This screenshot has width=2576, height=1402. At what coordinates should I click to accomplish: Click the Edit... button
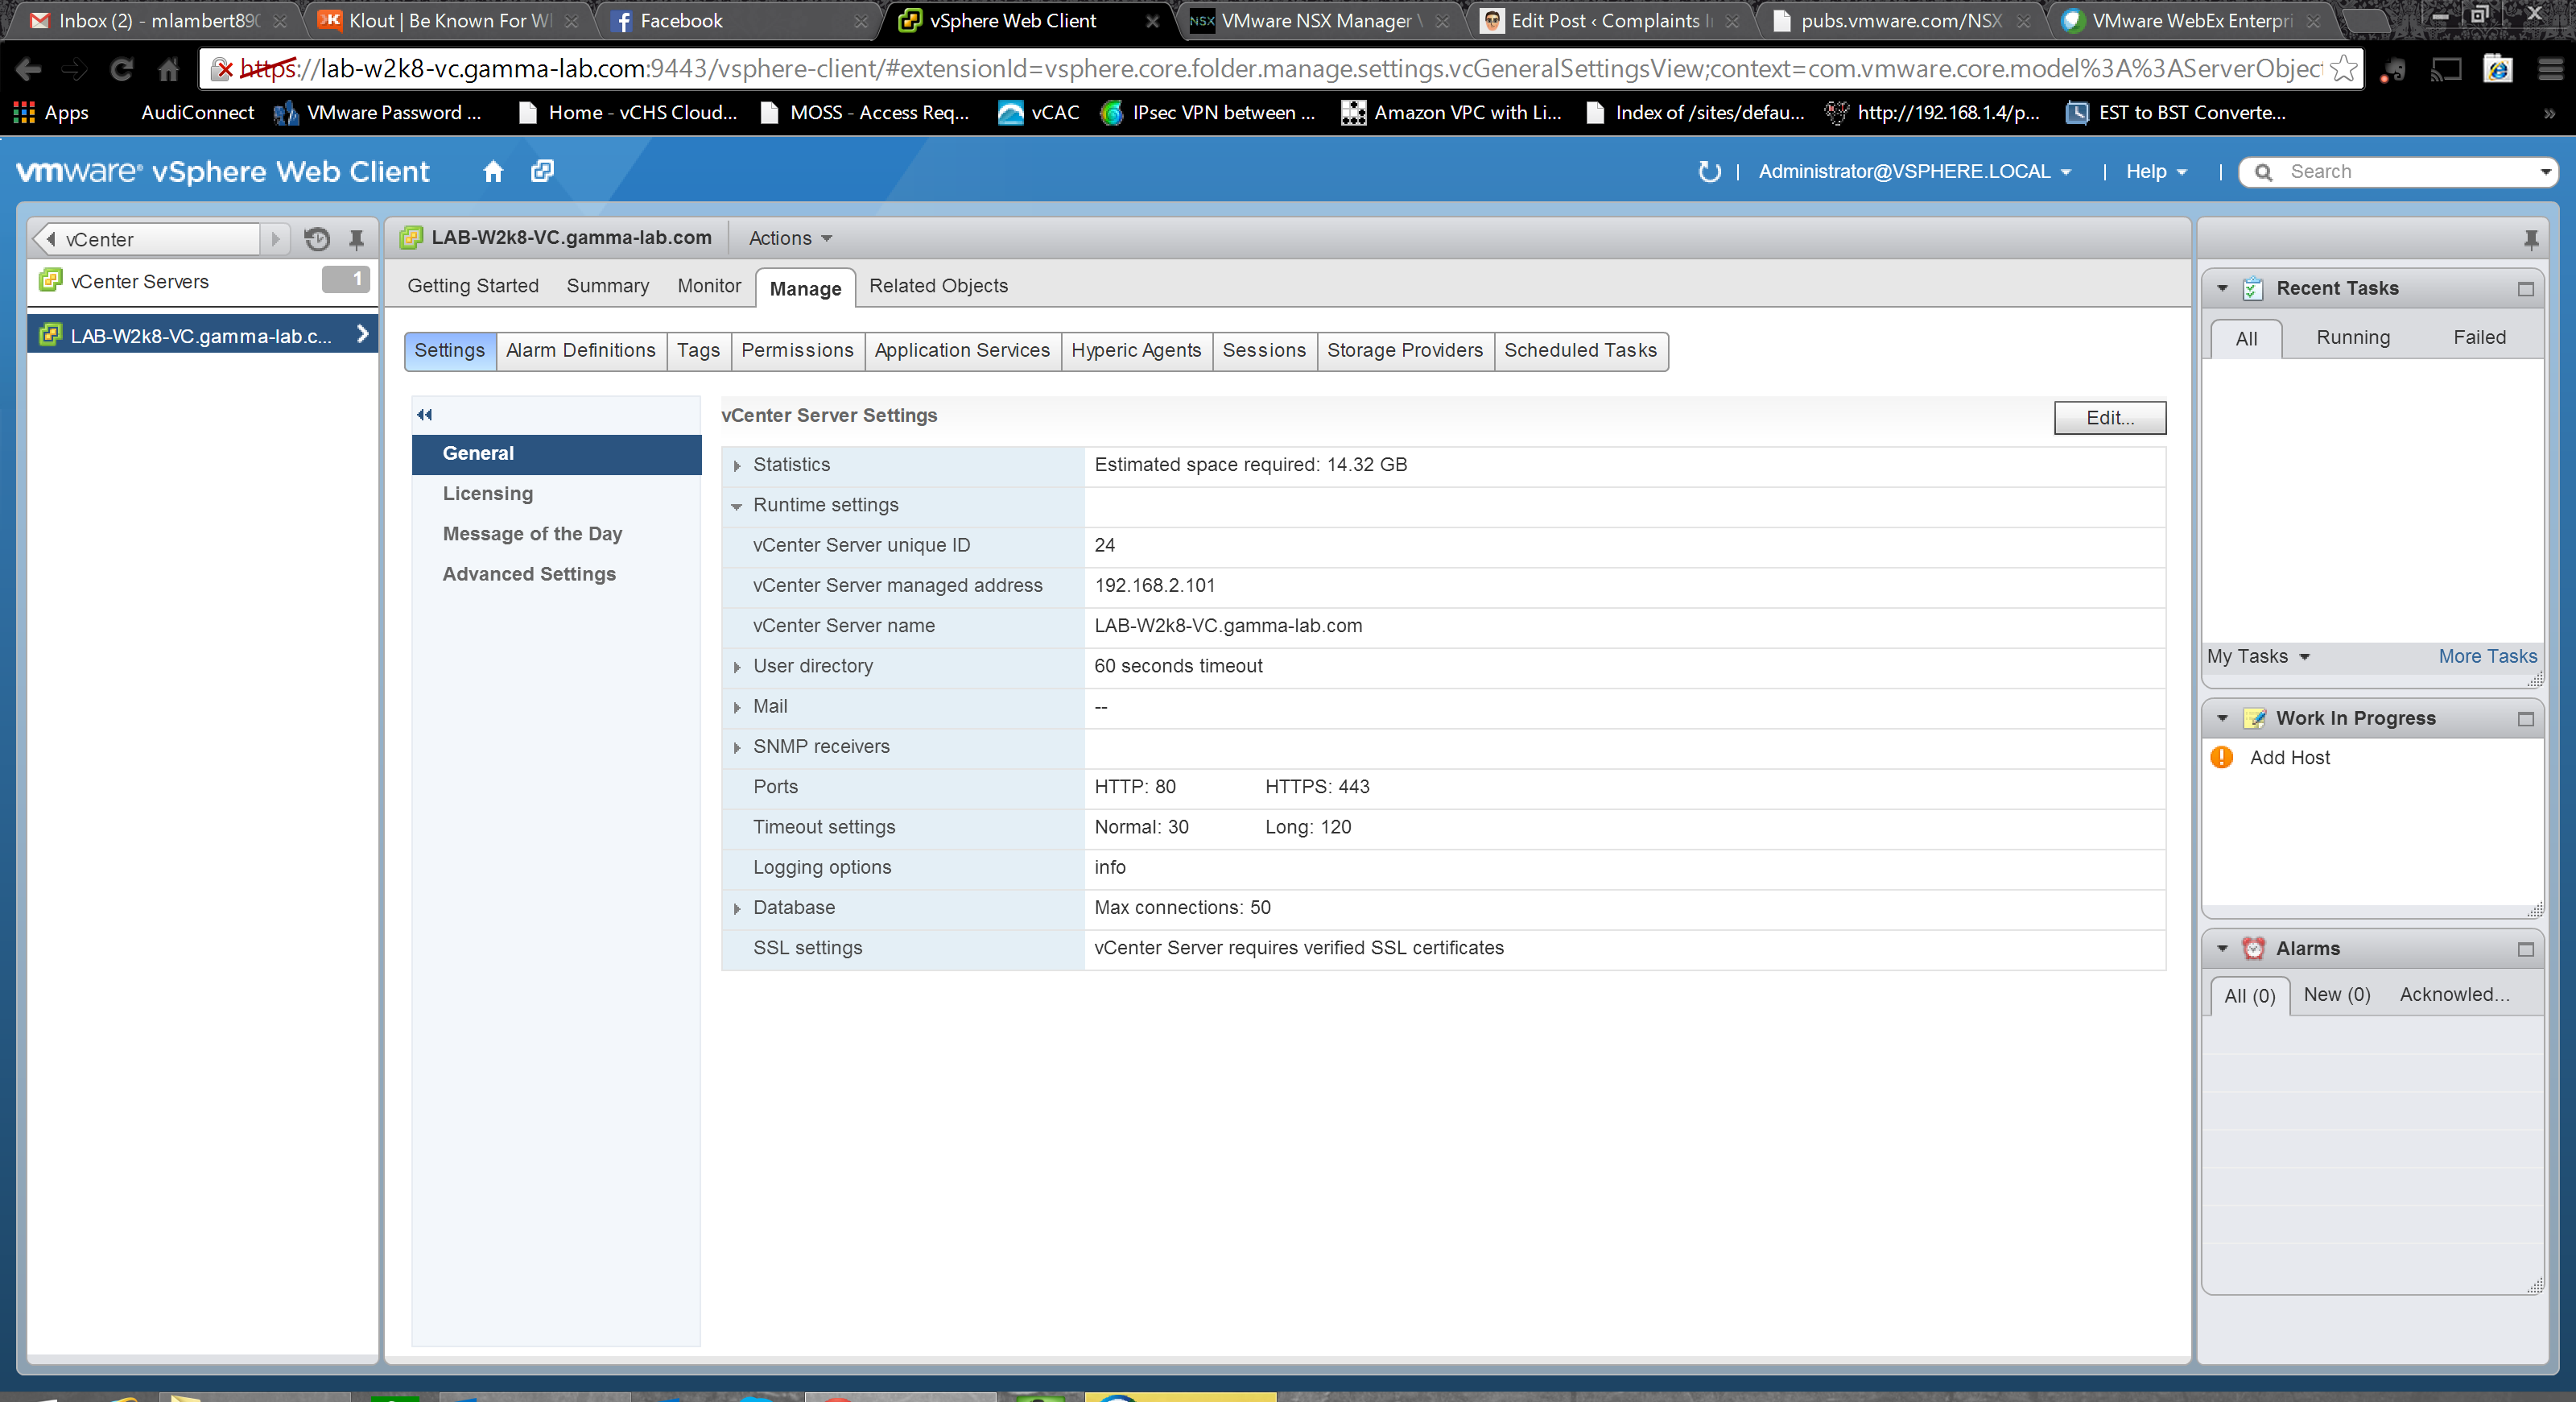coord(2109,418)
